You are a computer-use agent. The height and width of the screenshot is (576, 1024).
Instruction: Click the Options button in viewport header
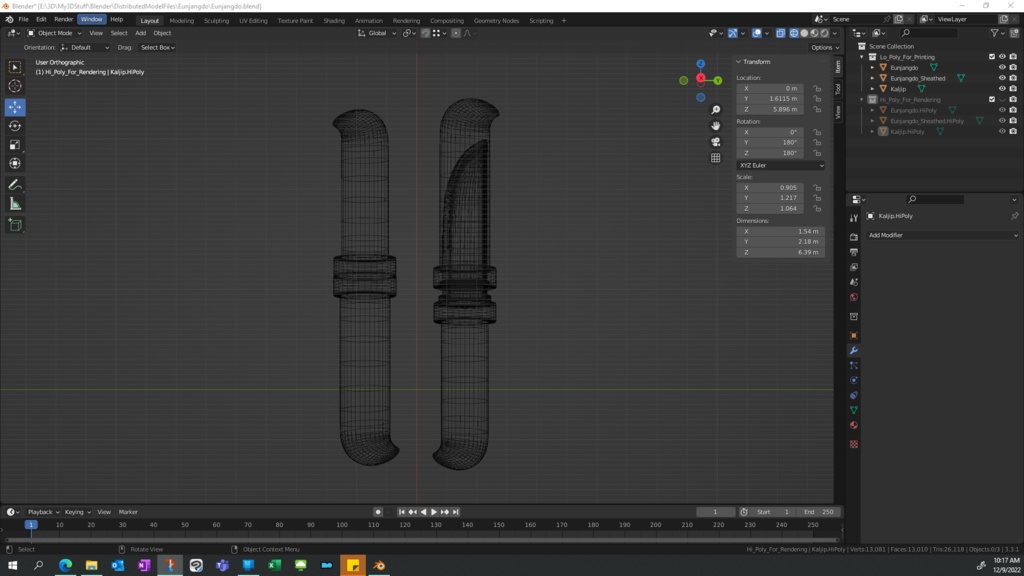[x=823, y=47]
